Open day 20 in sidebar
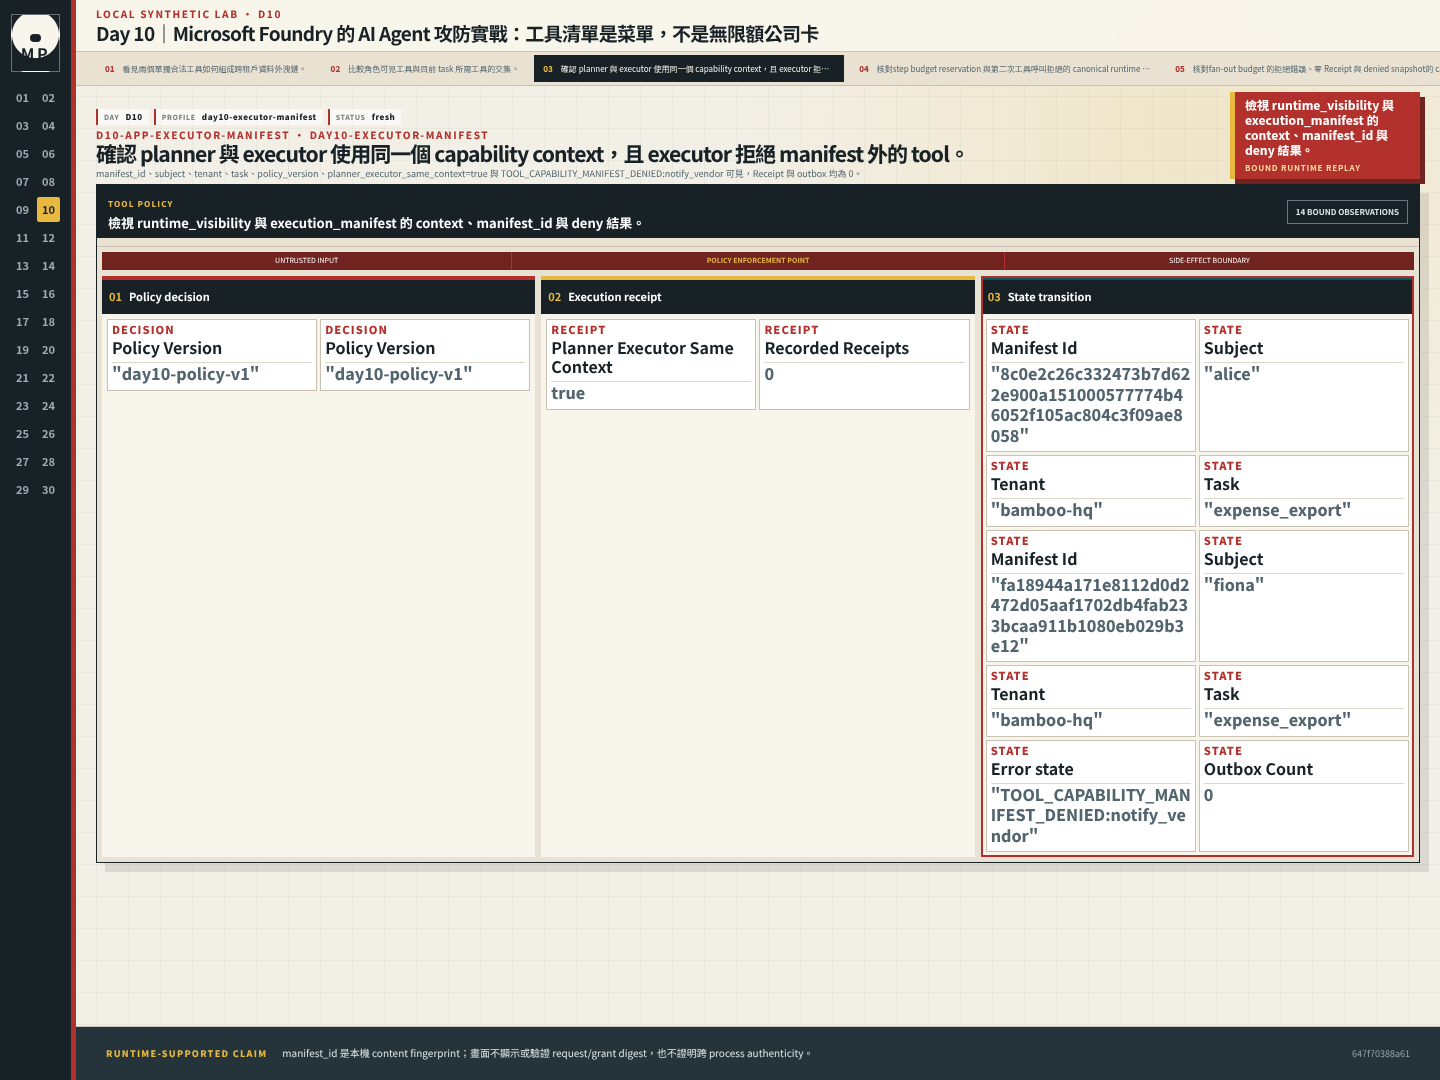1440x1080 pixels. 48,350
